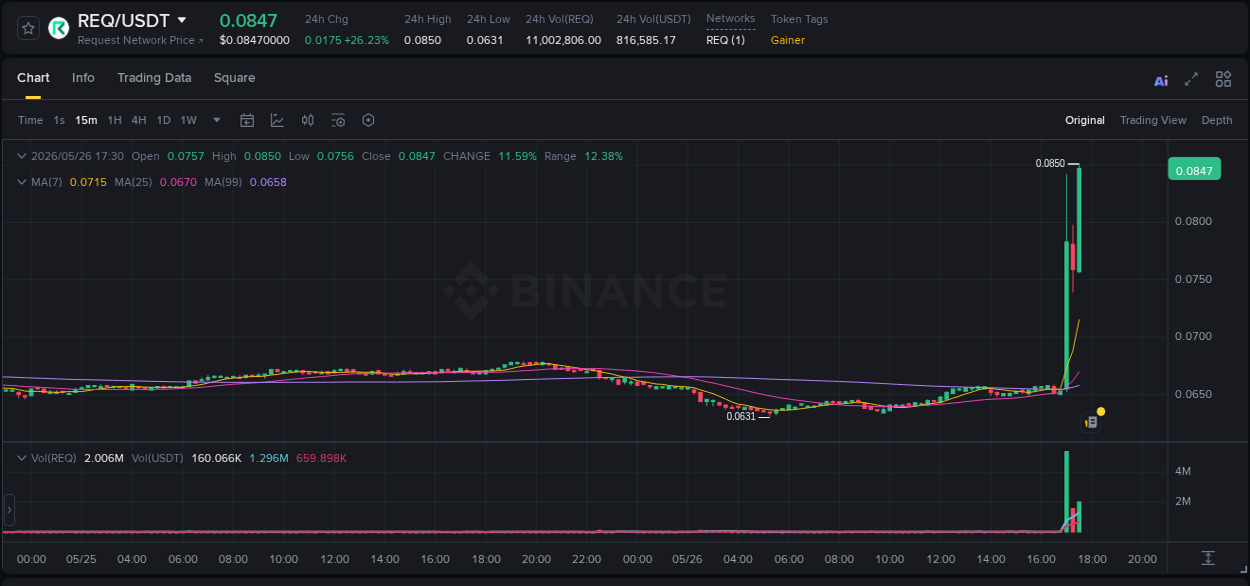Image resolution: width=1250 pixels, height=586 pixels.
Task: Click the REQ (1) networks entry
Action: 726,40
